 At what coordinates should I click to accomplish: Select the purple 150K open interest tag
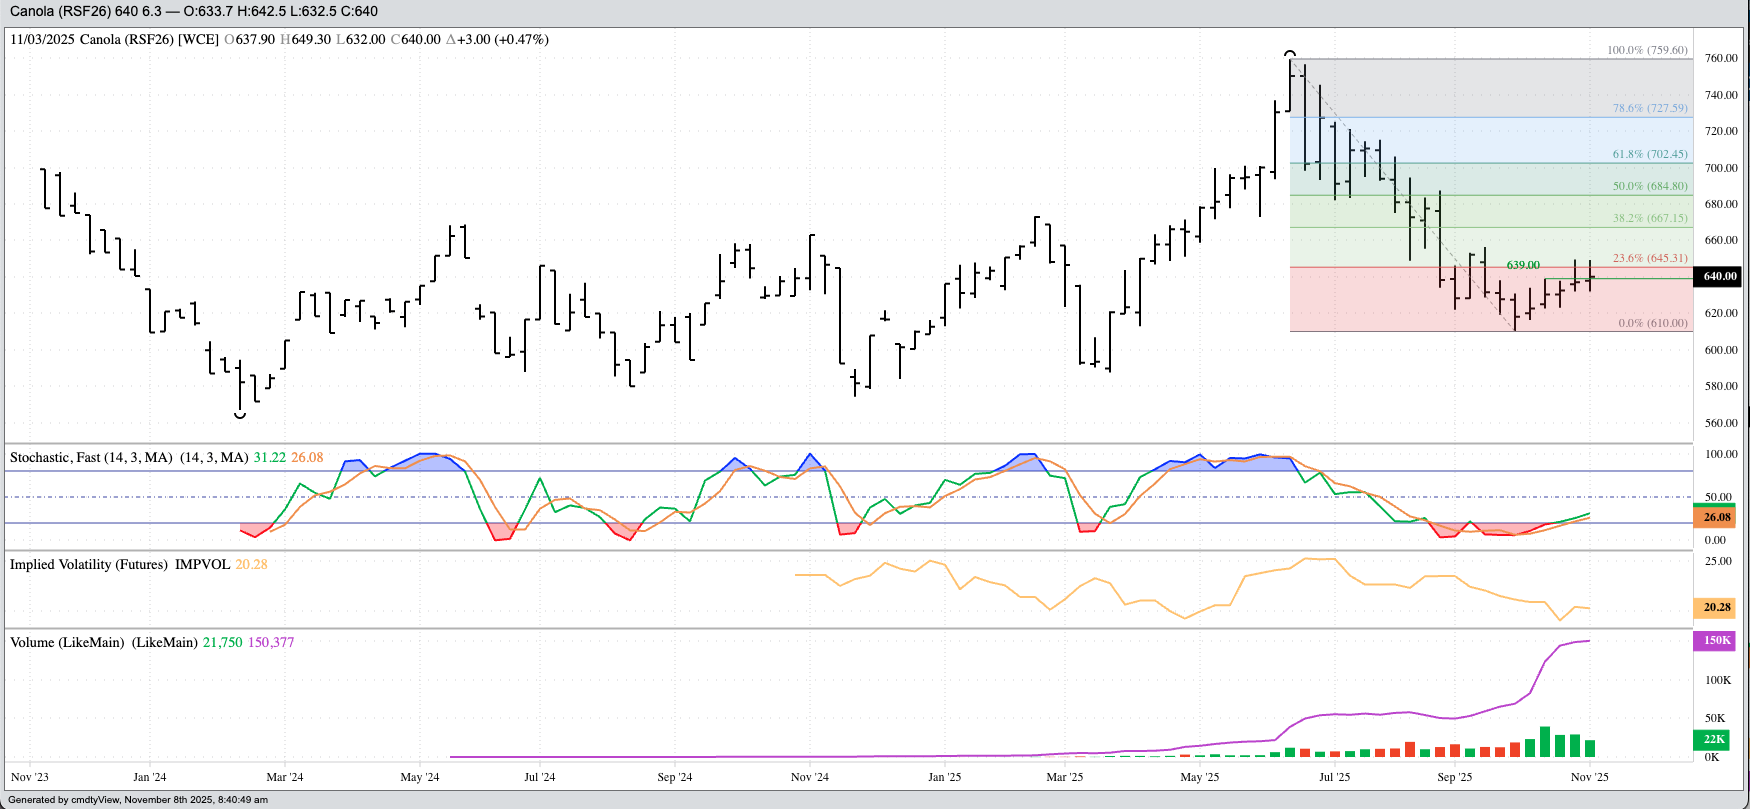point(1715,640)
